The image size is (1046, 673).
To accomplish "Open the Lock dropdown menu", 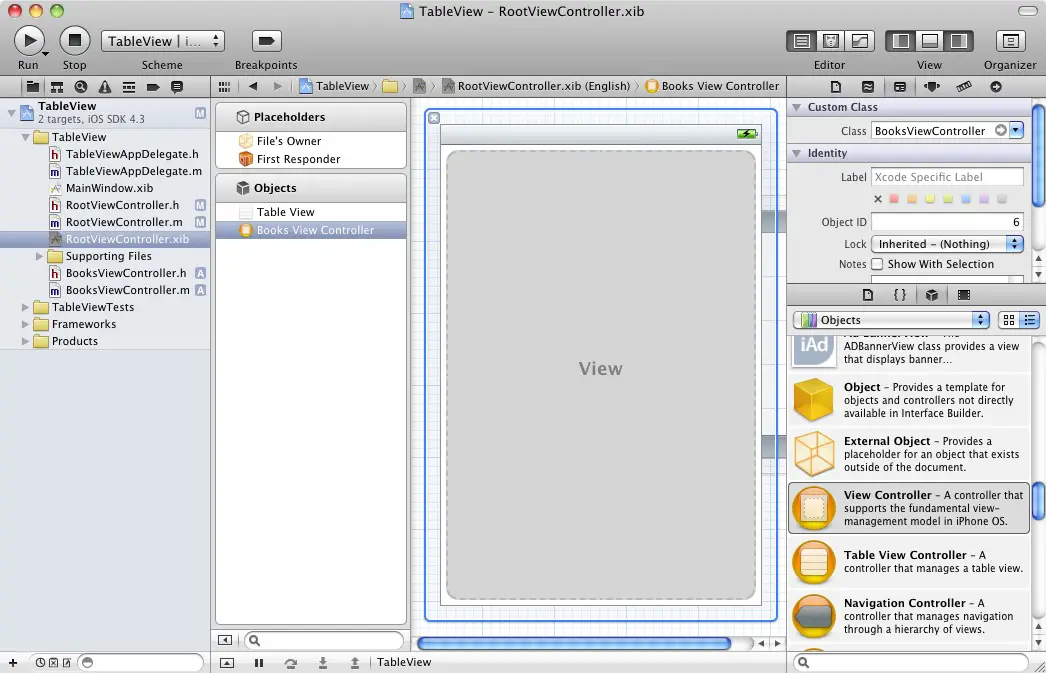I will [947, 244].
